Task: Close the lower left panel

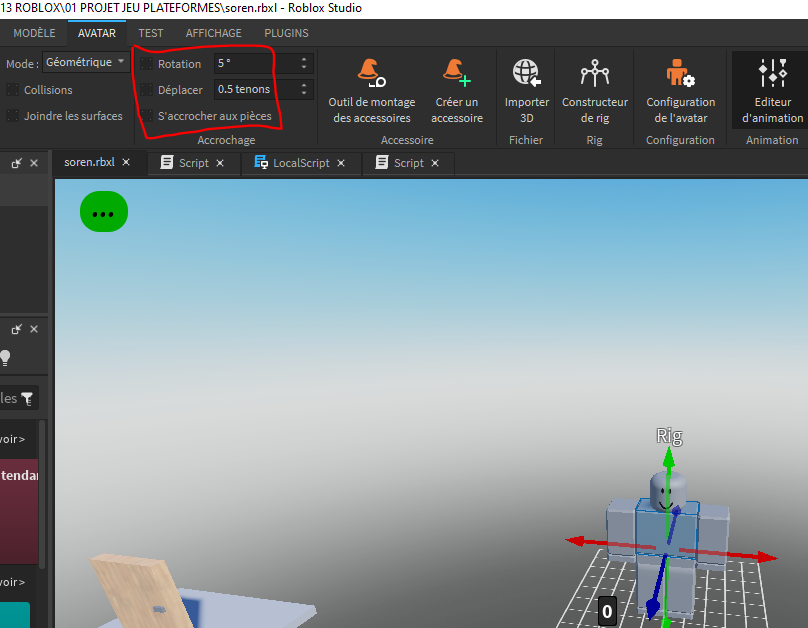Action: pos(34,329)
